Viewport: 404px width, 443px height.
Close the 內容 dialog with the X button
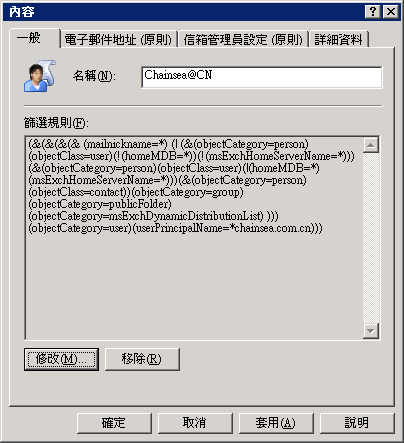click(x=391, y=12)
